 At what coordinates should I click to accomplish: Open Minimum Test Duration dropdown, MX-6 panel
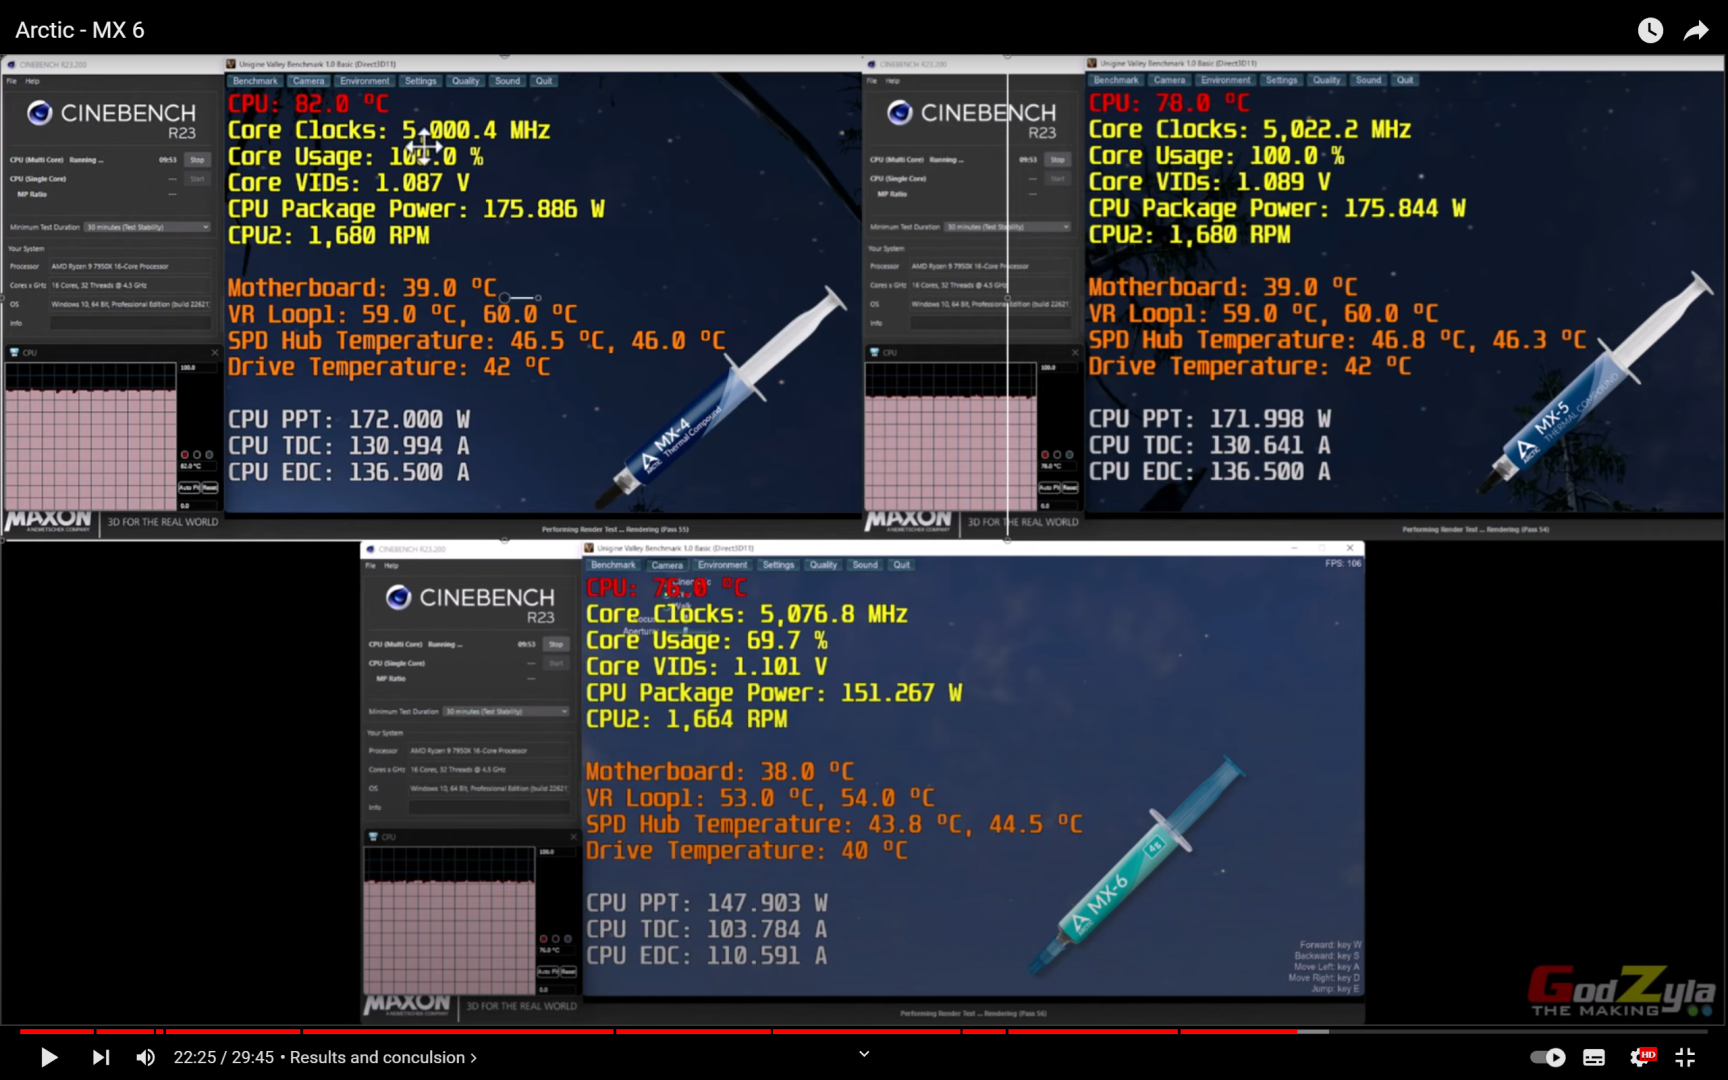pos(506,711)
